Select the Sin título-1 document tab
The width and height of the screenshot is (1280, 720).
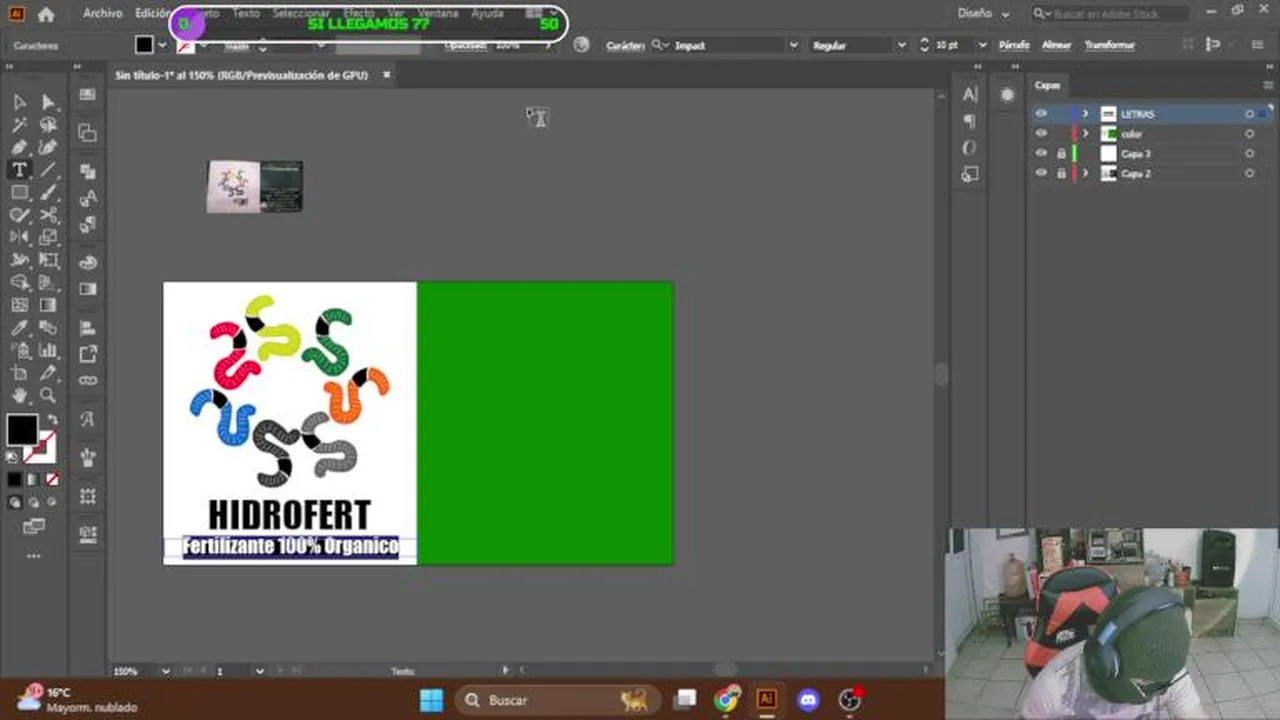tap(241, 75)
